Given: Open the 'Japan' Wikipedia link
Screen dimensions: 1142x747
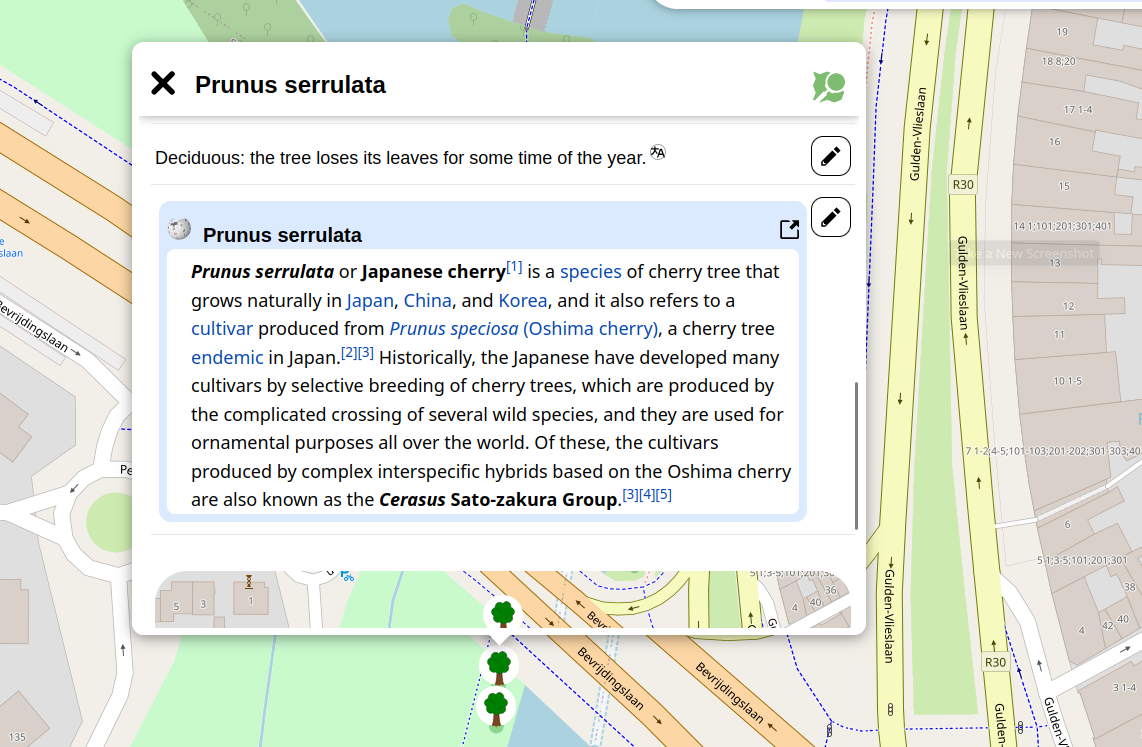Looking at the screenshot, I should click(x=370, y=300).
